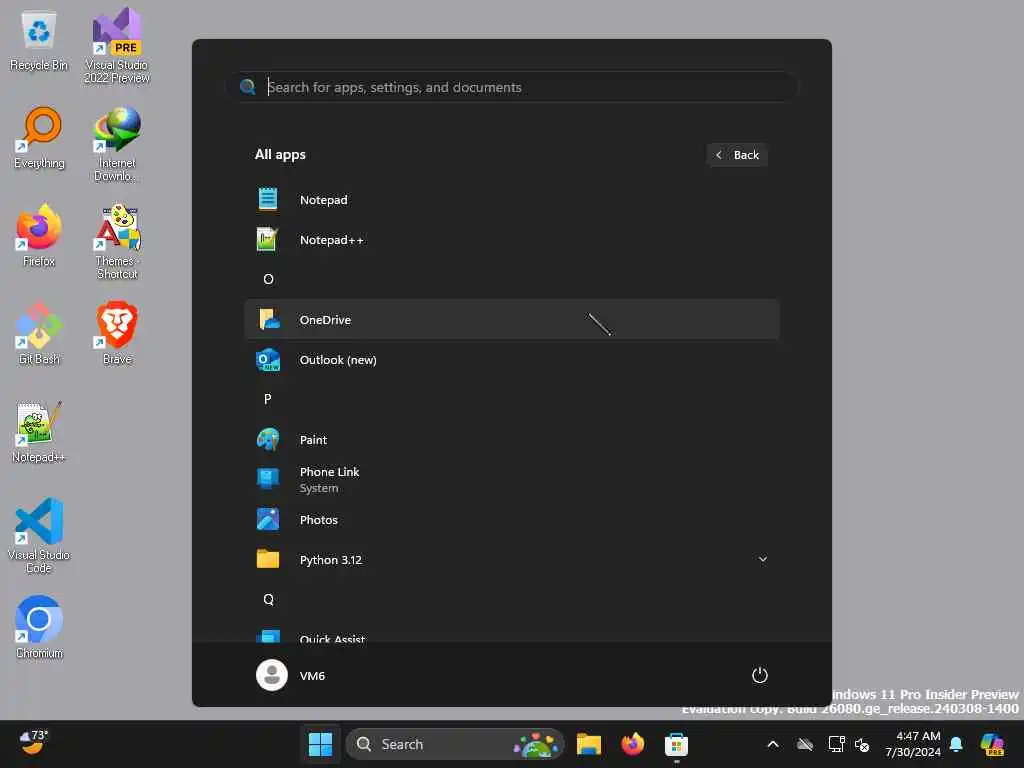The width and height of the screenshot is (1024, 768).
Task: Focus the Start menu search field
Action: [512, 87]
